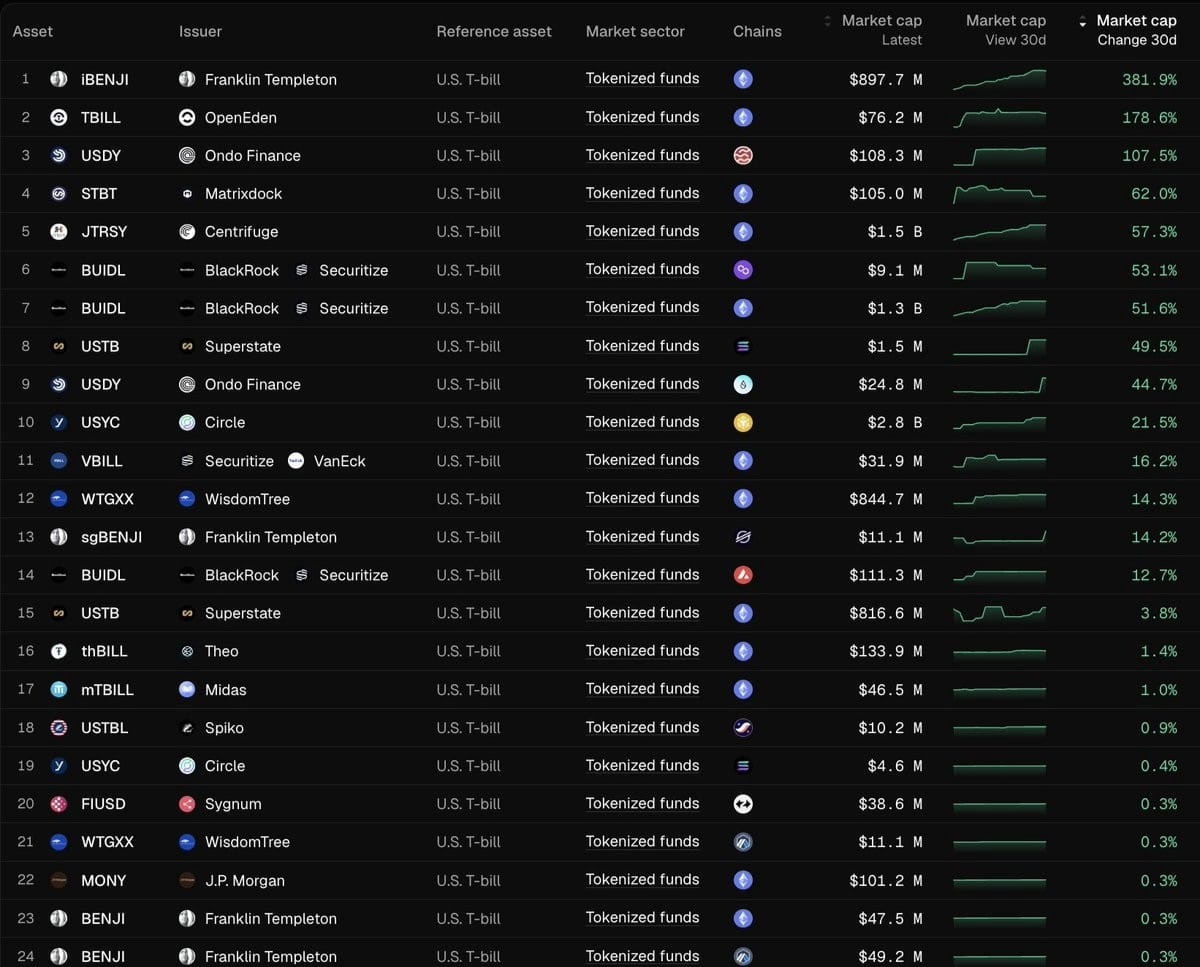Click the JTRSY asset icon
The image size is (1200, 967).
pyautogui.click(x=59, y=232)
